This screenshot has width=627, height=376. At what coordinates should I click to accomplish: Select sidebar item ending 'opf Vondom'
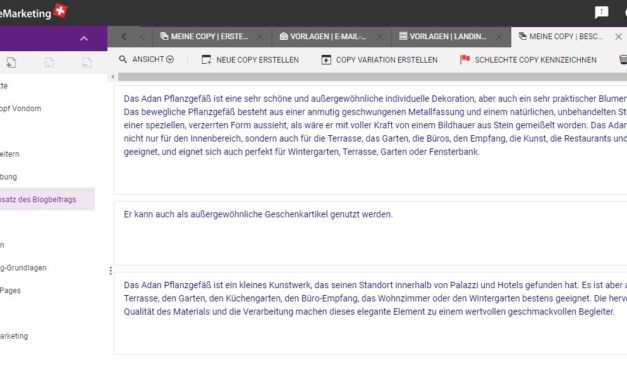20,108
